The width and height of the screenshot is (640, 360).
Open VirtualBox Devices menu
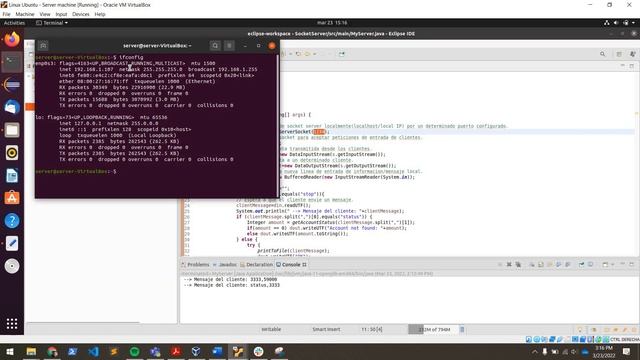coord(81,14)
